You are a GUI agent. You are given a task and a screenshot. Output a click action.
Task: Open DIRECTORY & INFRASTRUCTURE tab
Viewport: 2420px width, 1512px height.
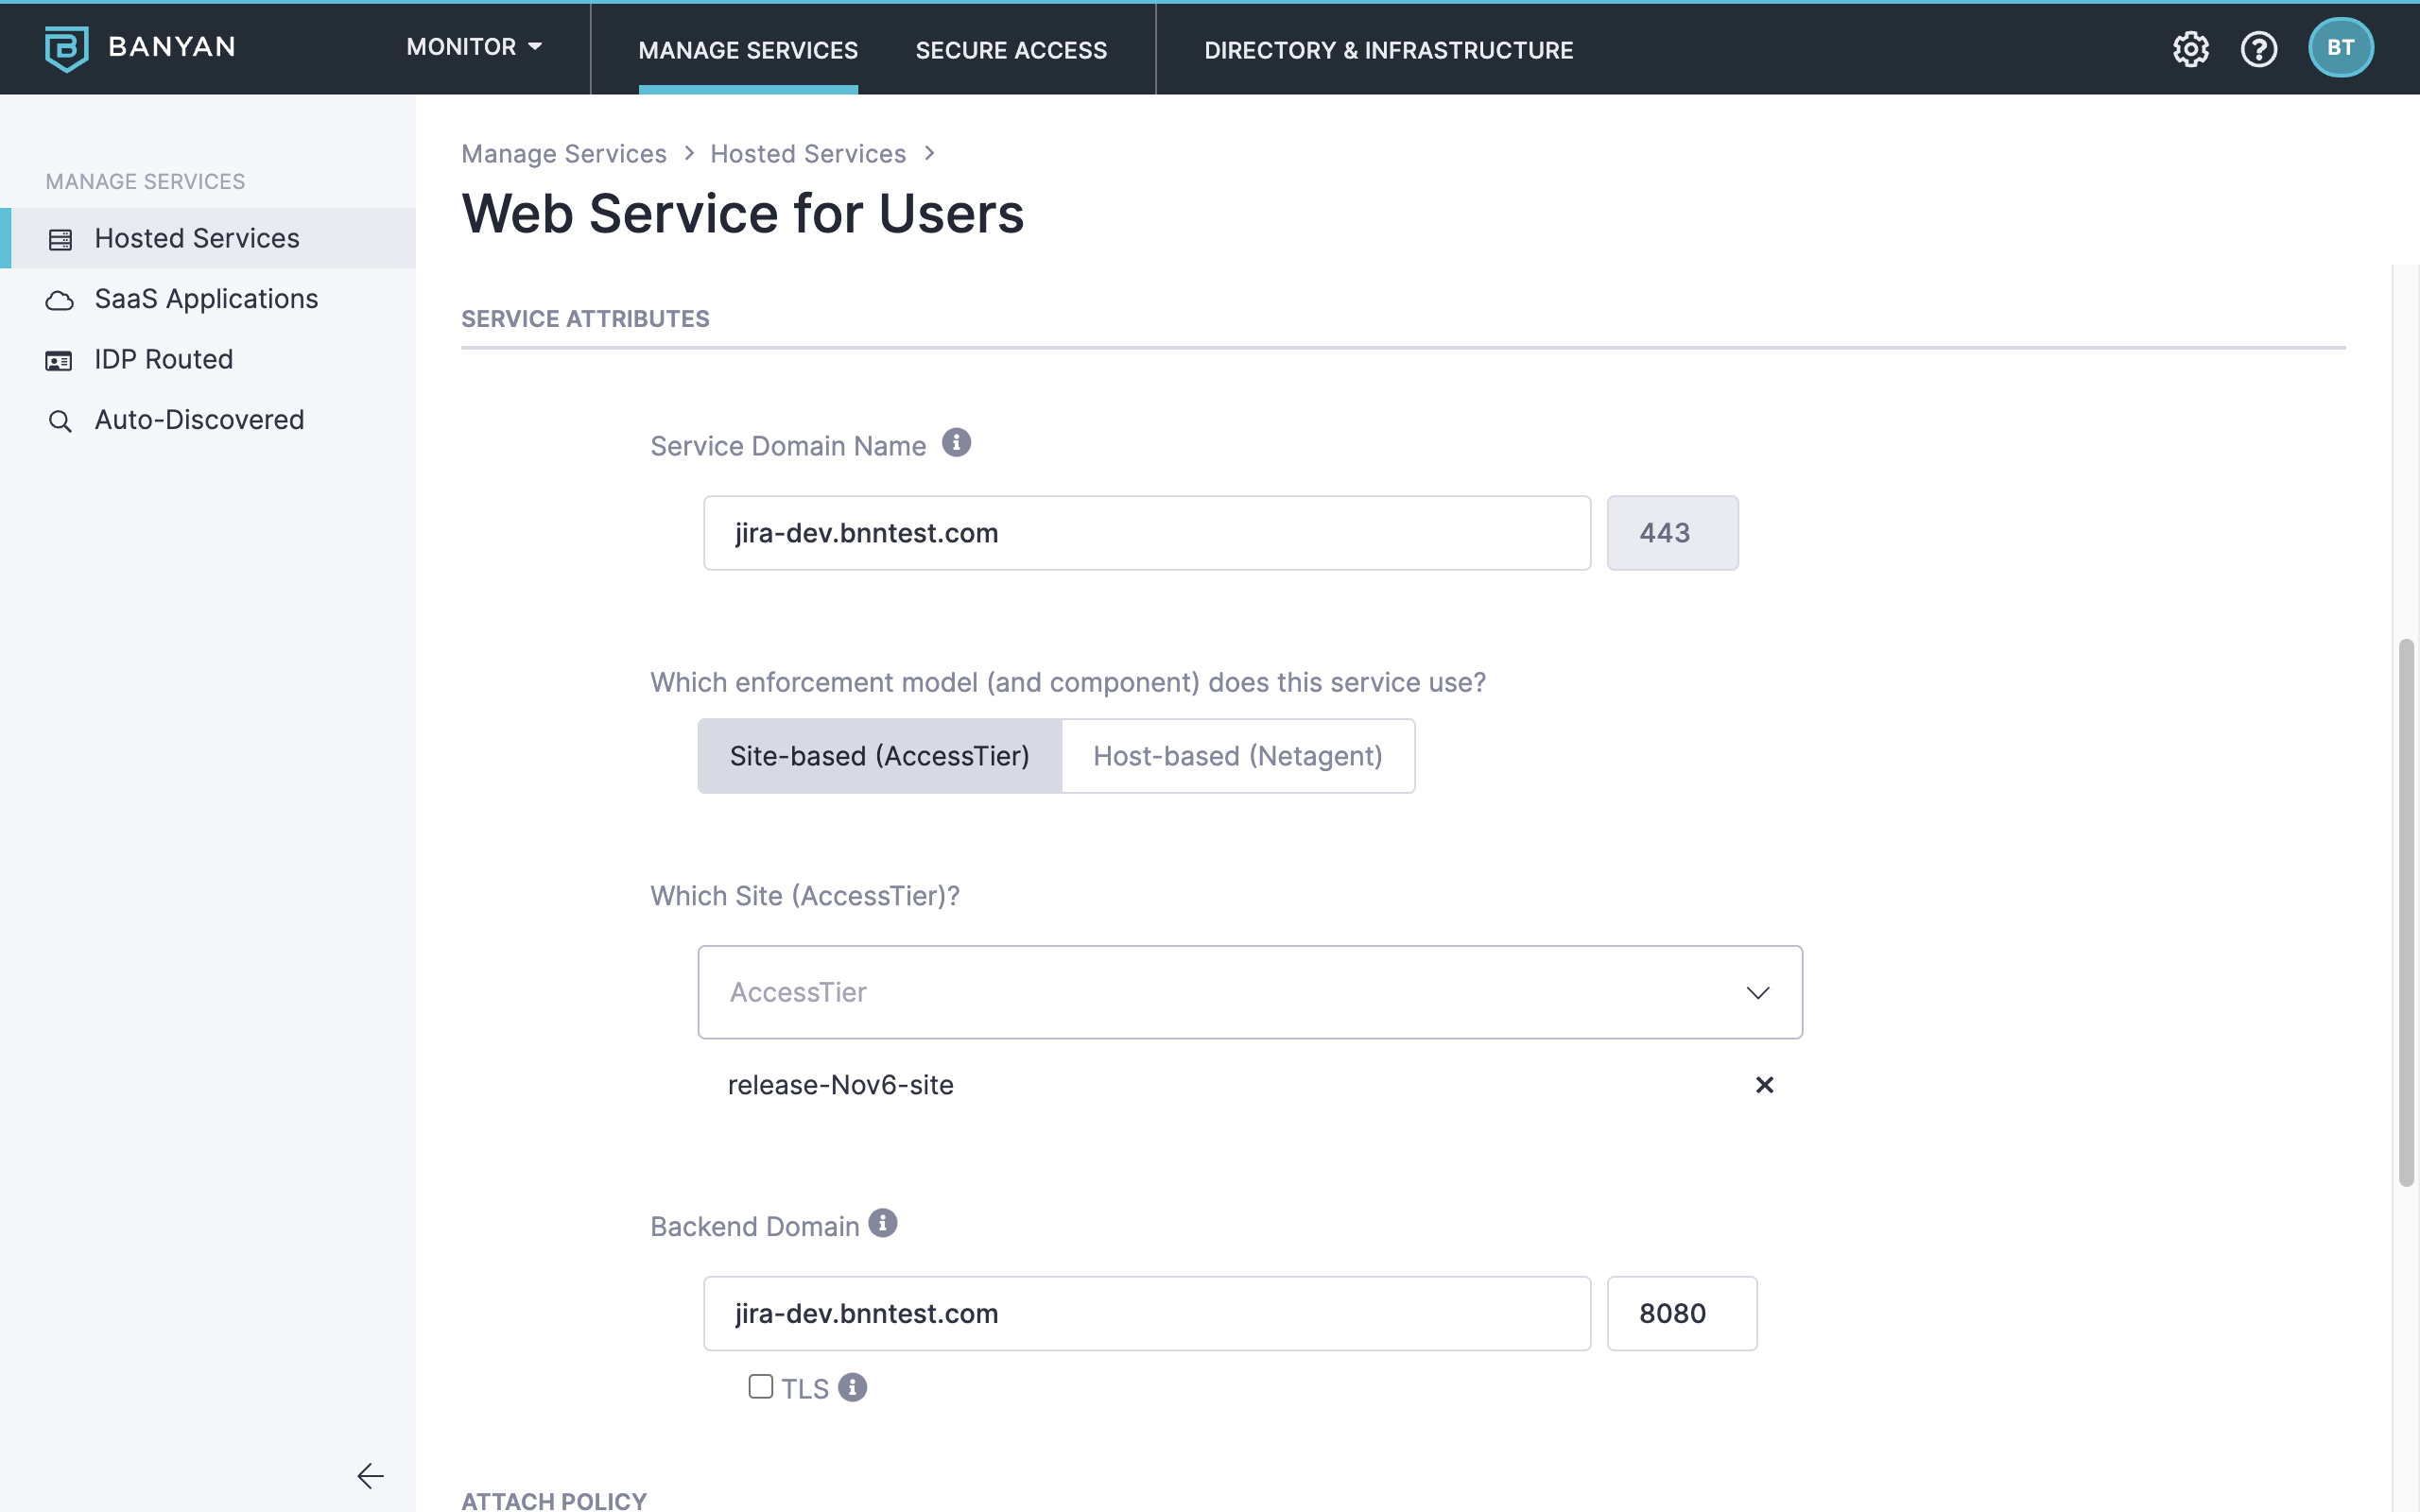[1388, 50]
